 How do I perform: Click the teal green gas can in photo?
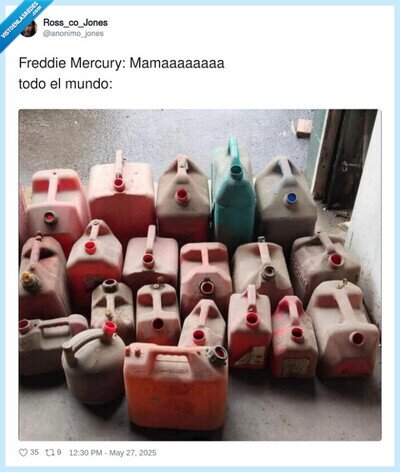(234, 193)
